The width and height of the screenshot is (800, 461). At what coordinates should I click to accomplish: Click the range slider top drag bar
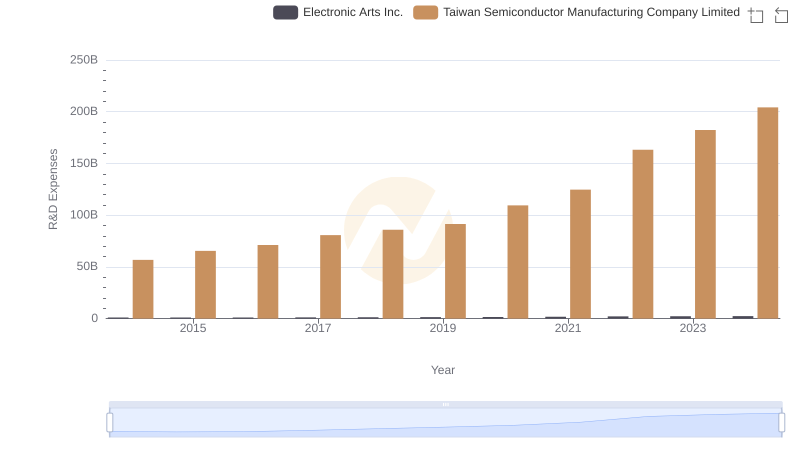point(445,404)
